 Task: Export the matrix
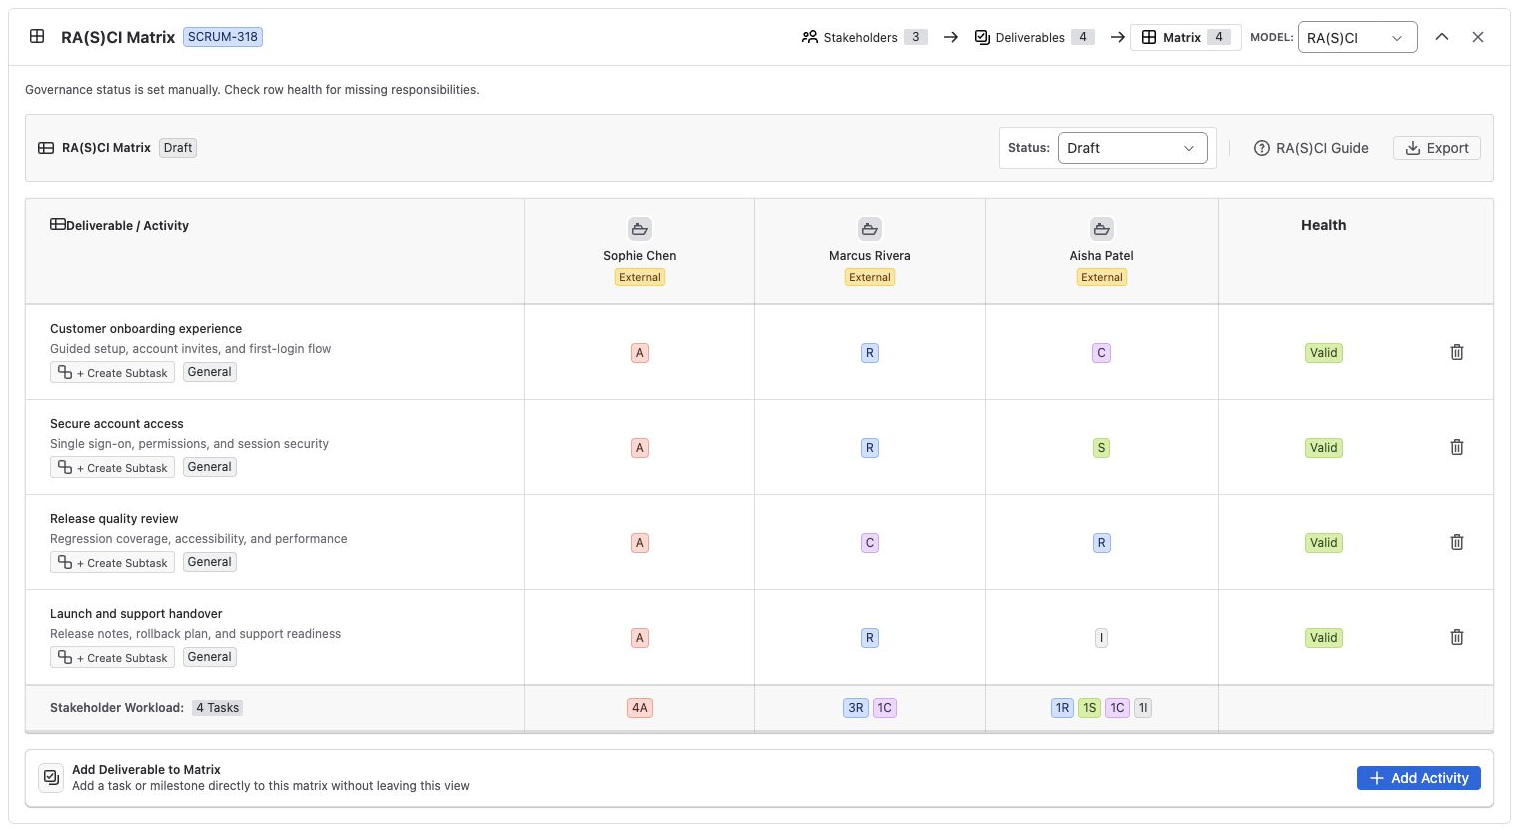coord(1437,148)
